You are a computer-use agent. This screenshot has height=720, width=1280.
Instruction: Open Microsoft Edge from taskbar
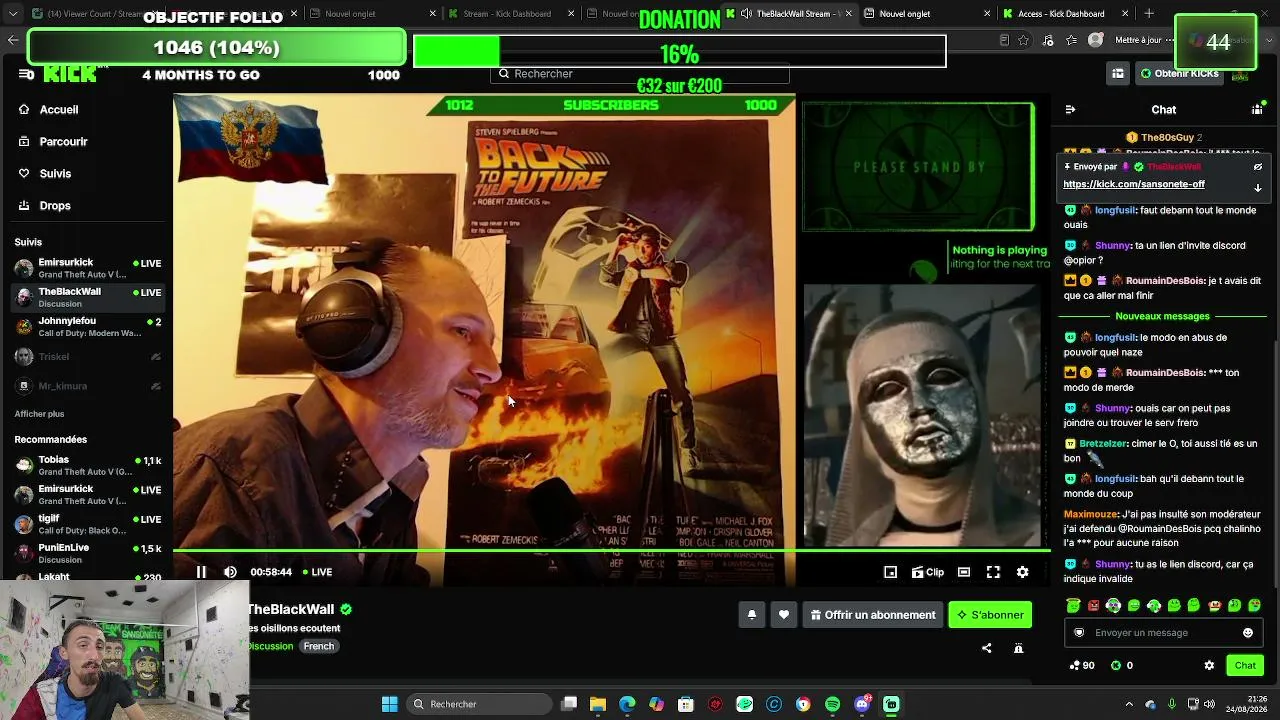[x=627, y=704]
